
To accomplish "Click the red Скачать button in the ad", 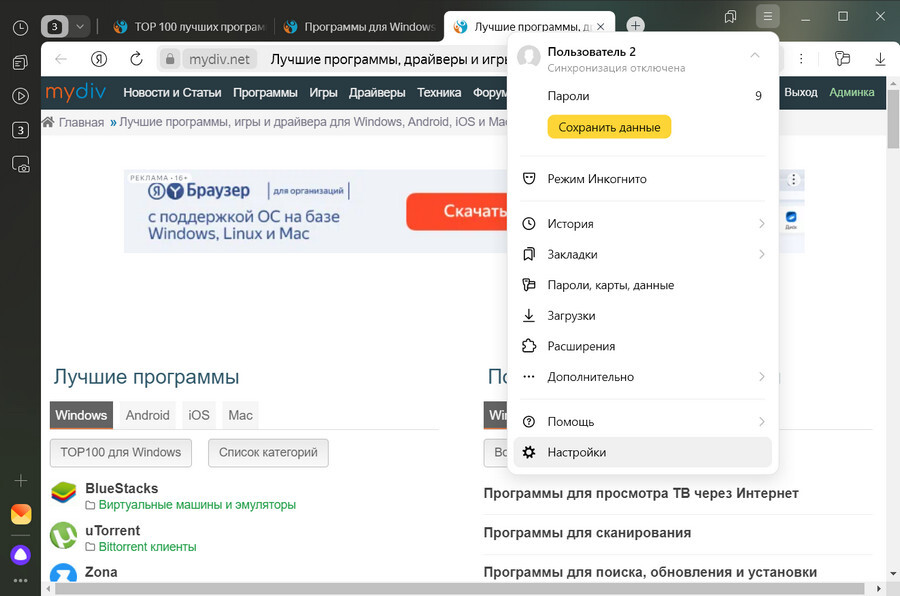I will click(x=457, y=211).
